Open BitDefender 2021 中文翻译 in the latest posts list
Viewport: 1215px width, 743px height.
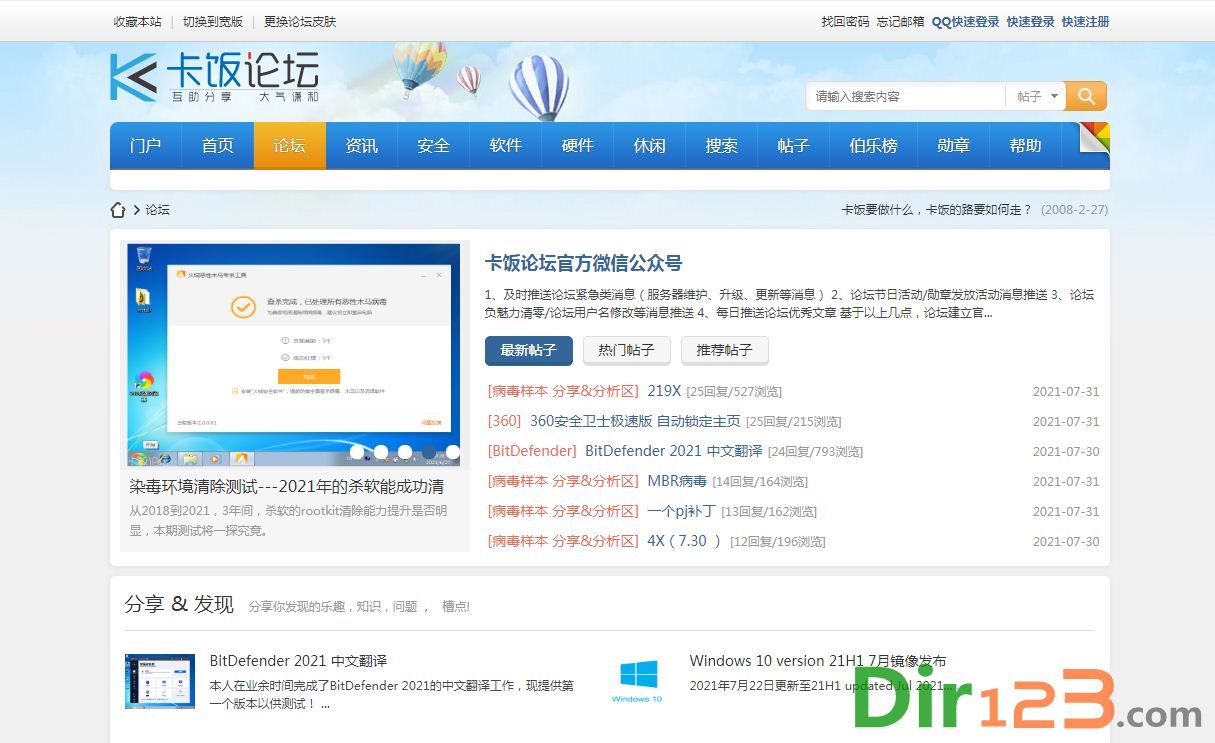click(674, 451)
